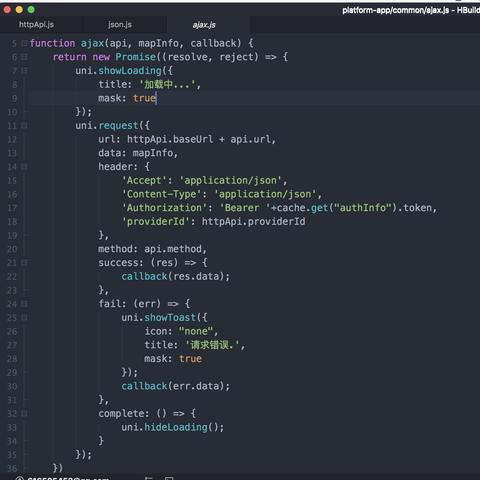Screen dimensions: 480x480
Task: Click the yellow minimize window button
Action: coord(19,10)
